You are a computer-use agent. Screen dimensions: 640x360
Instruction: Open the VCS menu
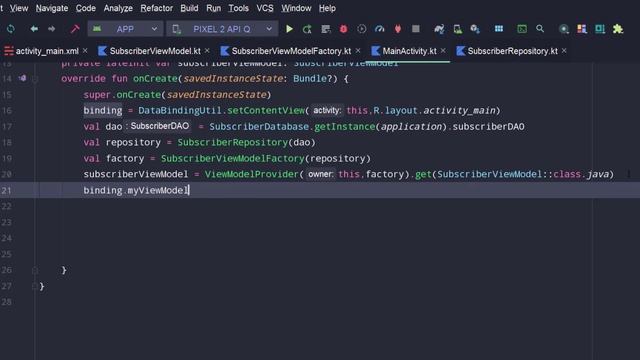pyautogui.click(x=265, y=8)
